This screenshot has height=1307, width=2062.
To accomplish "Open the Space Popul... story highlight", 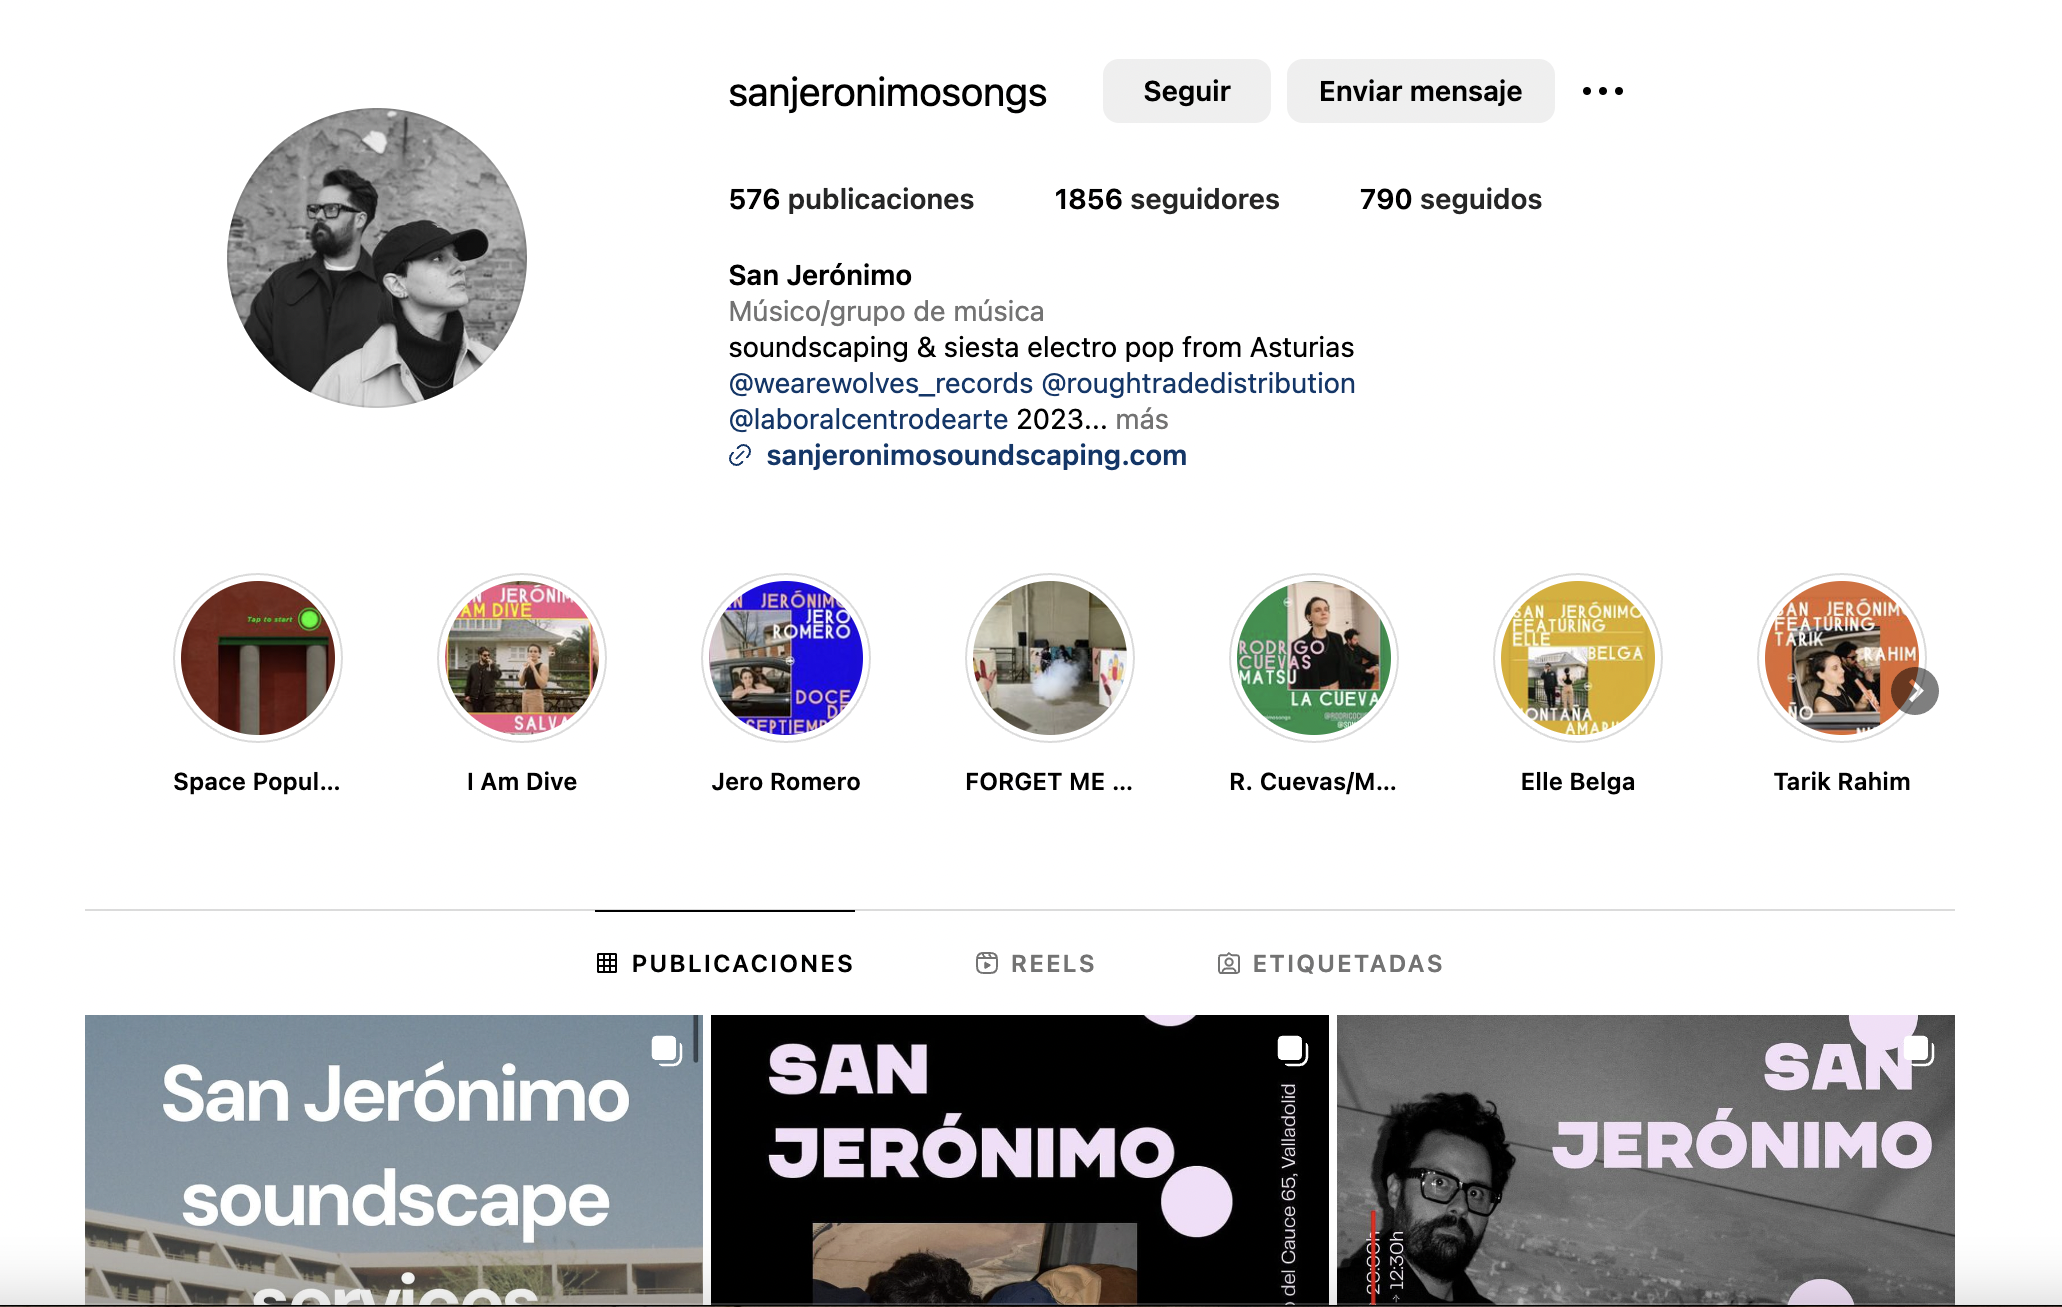I will click(258, 658).
